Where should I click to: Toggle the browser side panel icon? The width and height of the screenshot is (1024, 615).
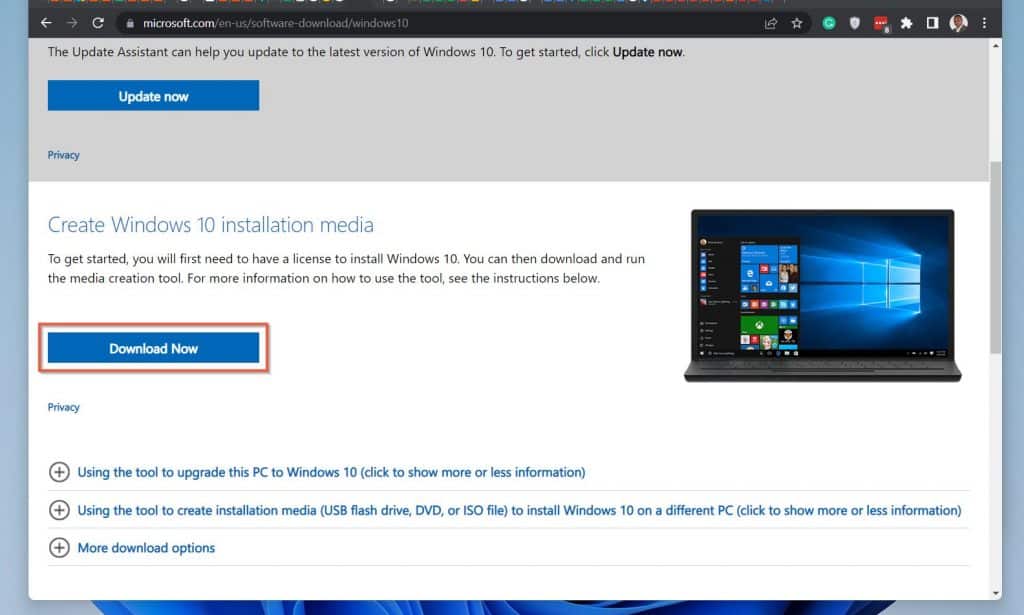tap(932, 24)
